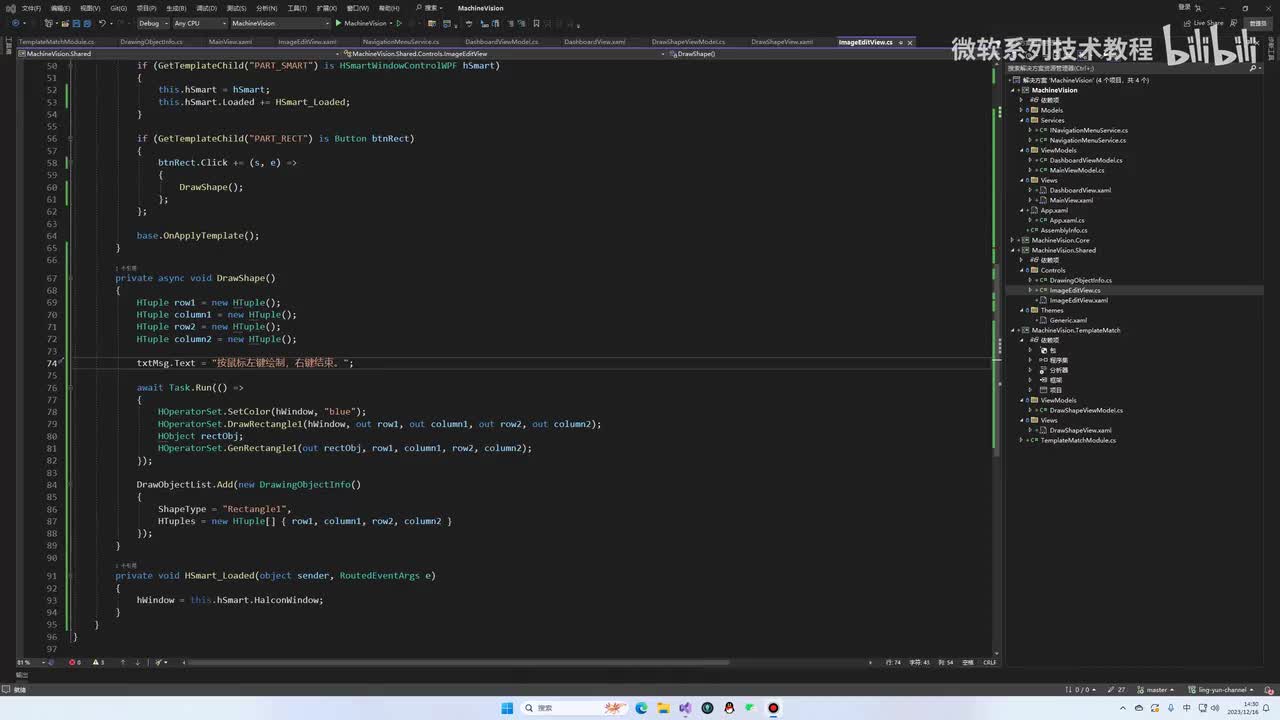
Task: Open the Git(G) menu
Action: tap(118, 8)
